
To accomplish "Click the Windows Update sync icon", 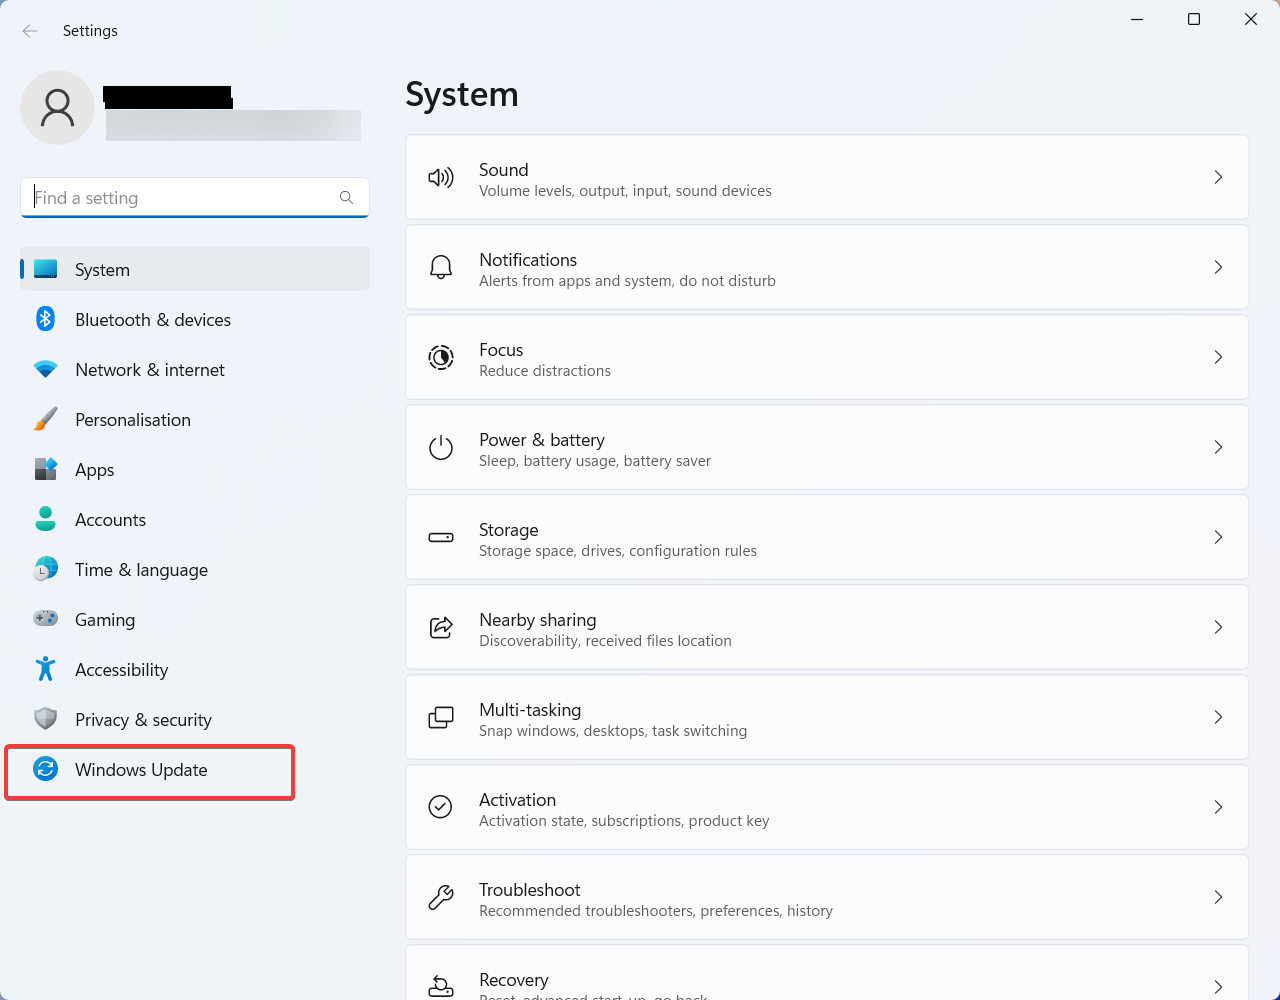I will [45, 769].
